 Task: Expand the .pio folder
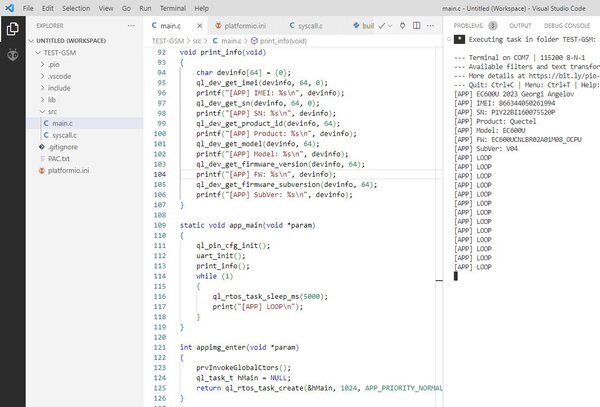[x=42, y=65]
